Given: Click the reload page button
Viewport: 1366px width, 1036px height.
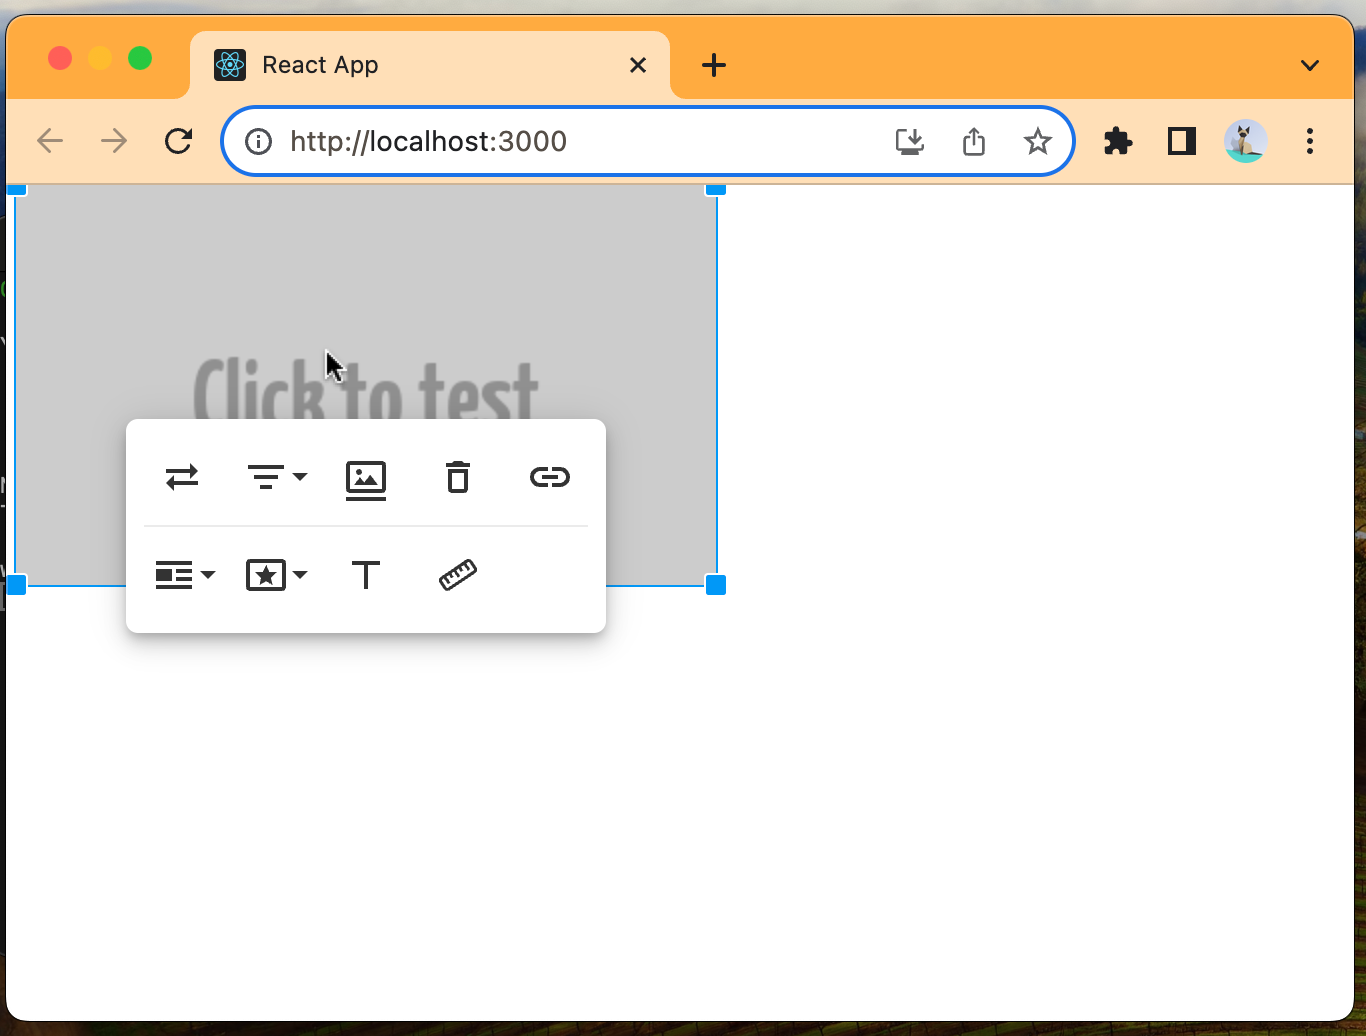Looking at the screenshot, I should tap(178, 141).
